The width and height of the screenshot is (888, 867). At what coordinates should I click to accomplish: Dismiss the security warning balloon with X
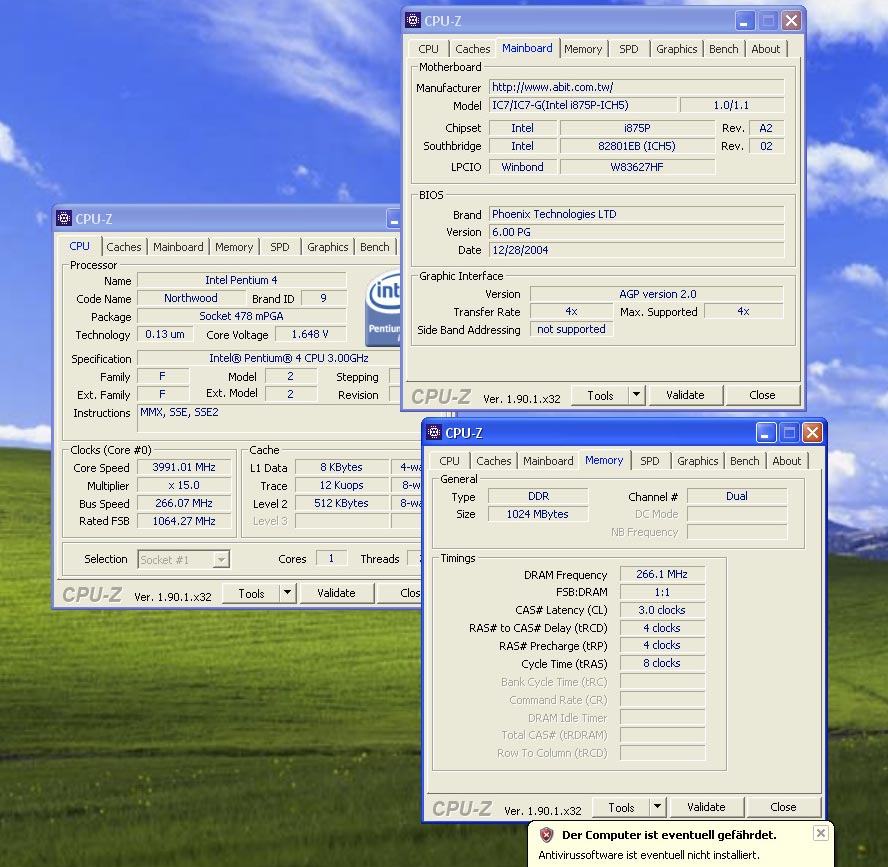pyautogui.click(x=820, y=832)
